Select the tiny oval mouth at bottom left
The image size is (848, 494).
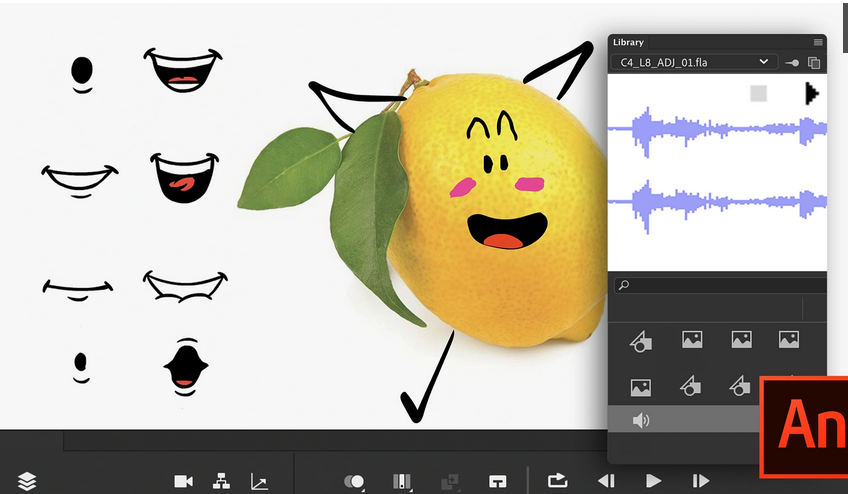(x=81, y=367)
